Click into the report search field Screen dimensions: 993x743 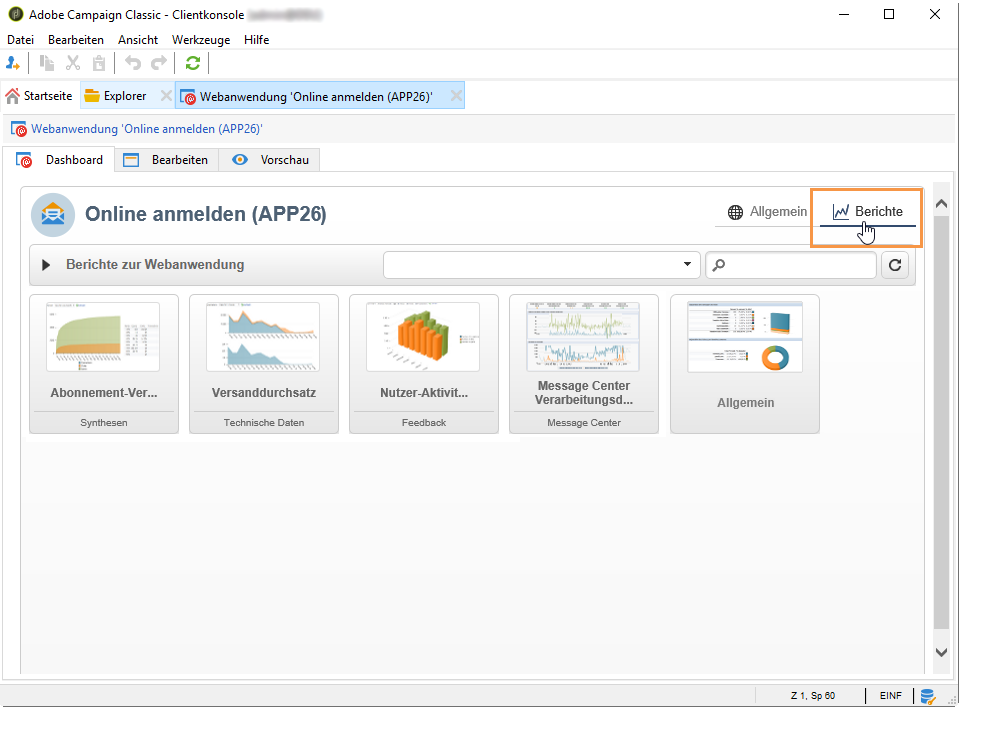[791, 265]
